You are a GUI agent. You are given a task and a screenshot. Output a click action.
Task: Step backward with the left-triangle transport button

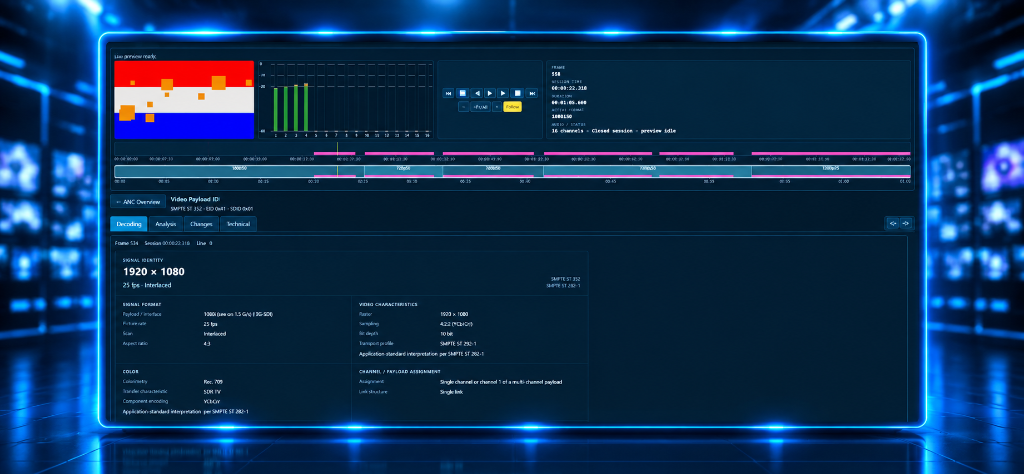477,93
